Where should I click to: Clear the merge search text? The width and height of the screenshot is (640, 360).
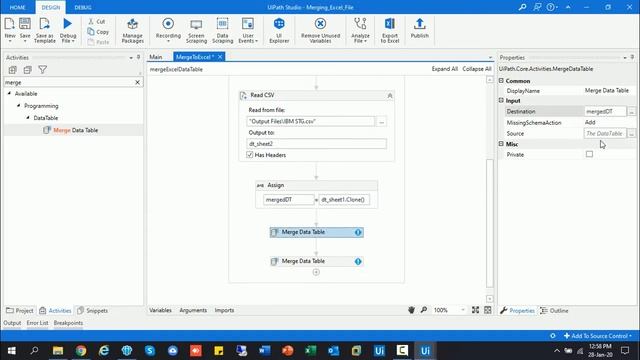138,82
